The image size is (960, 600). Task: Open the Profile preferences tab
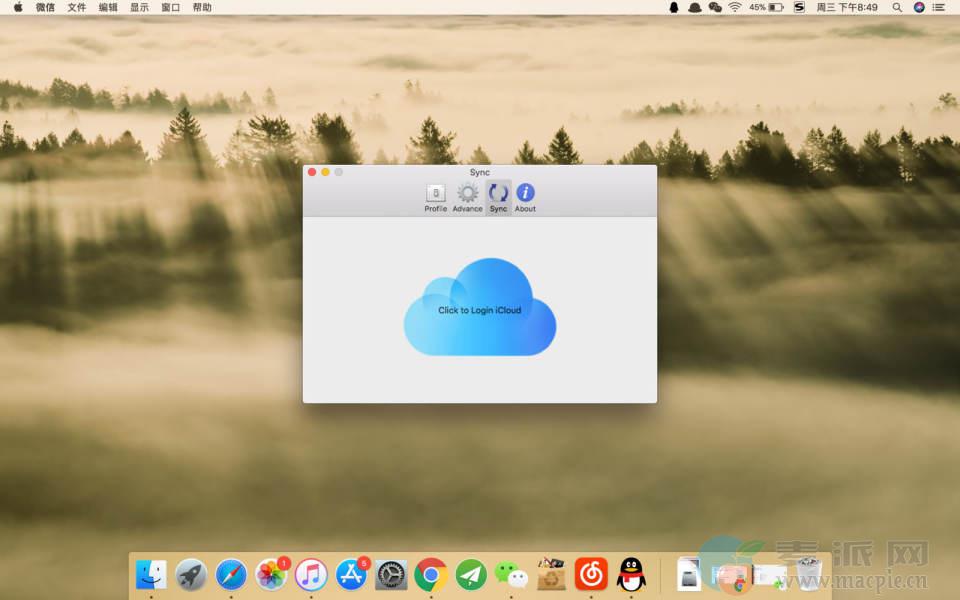pyautogui.click(x=435, y=197)
